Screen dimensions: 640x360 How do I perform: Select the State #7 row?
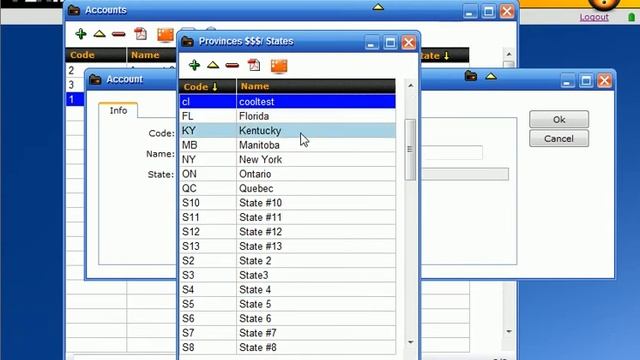pos(287,333)
